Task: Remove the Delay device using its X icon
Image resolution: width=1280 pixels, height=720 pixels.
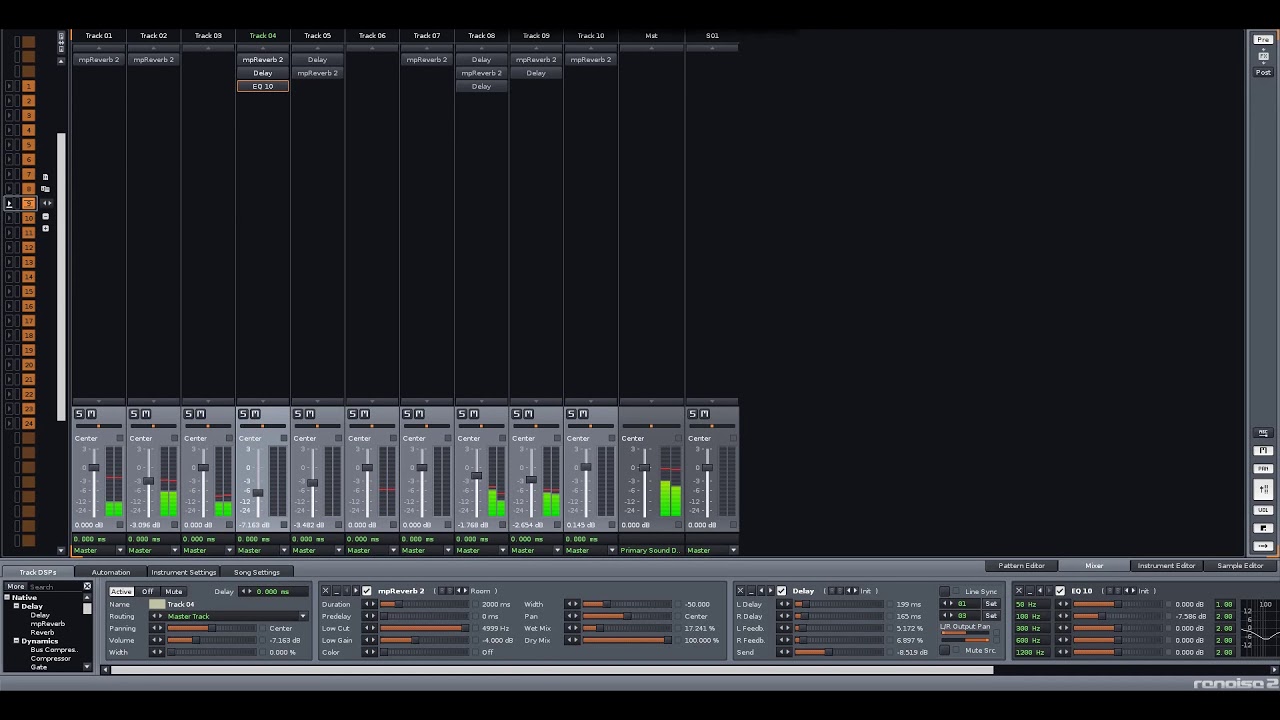Action: tap(739, 591)
